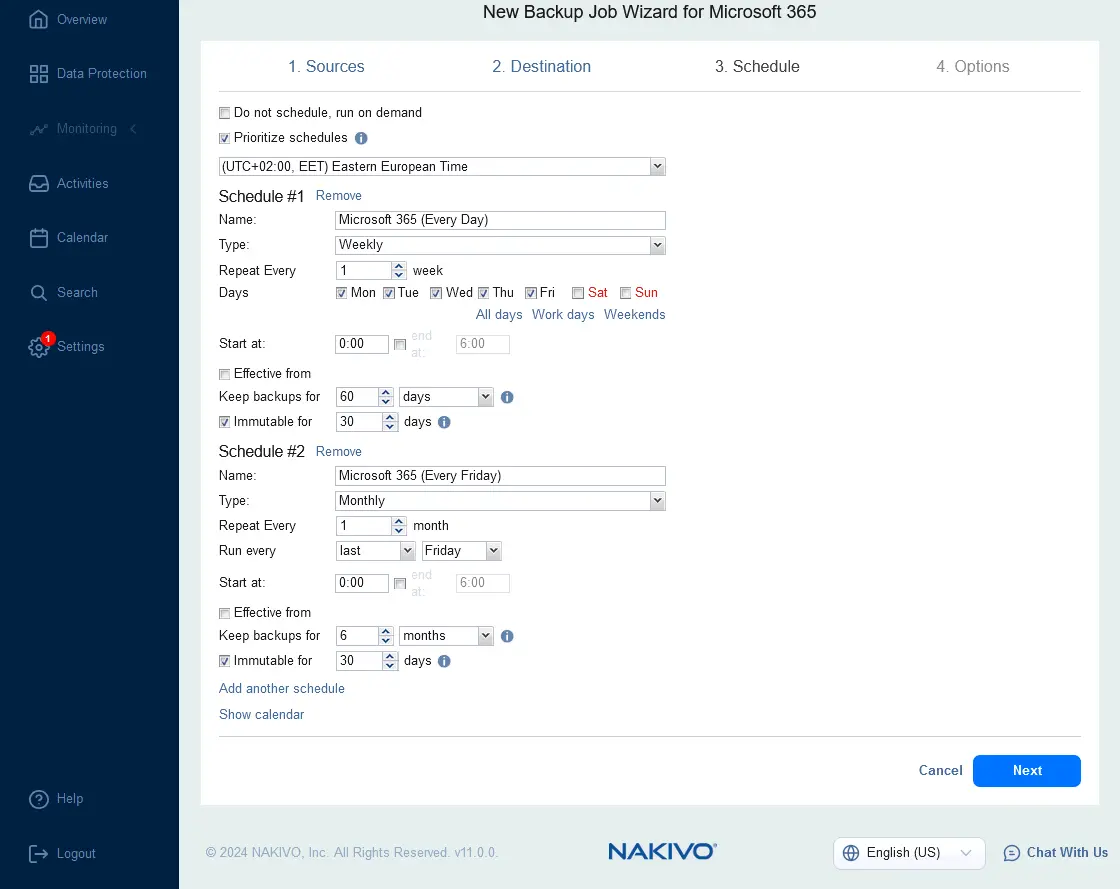Click the Activities inbox icon
Viewport: 1120px width, 889px height.
(x=39, y=184)
